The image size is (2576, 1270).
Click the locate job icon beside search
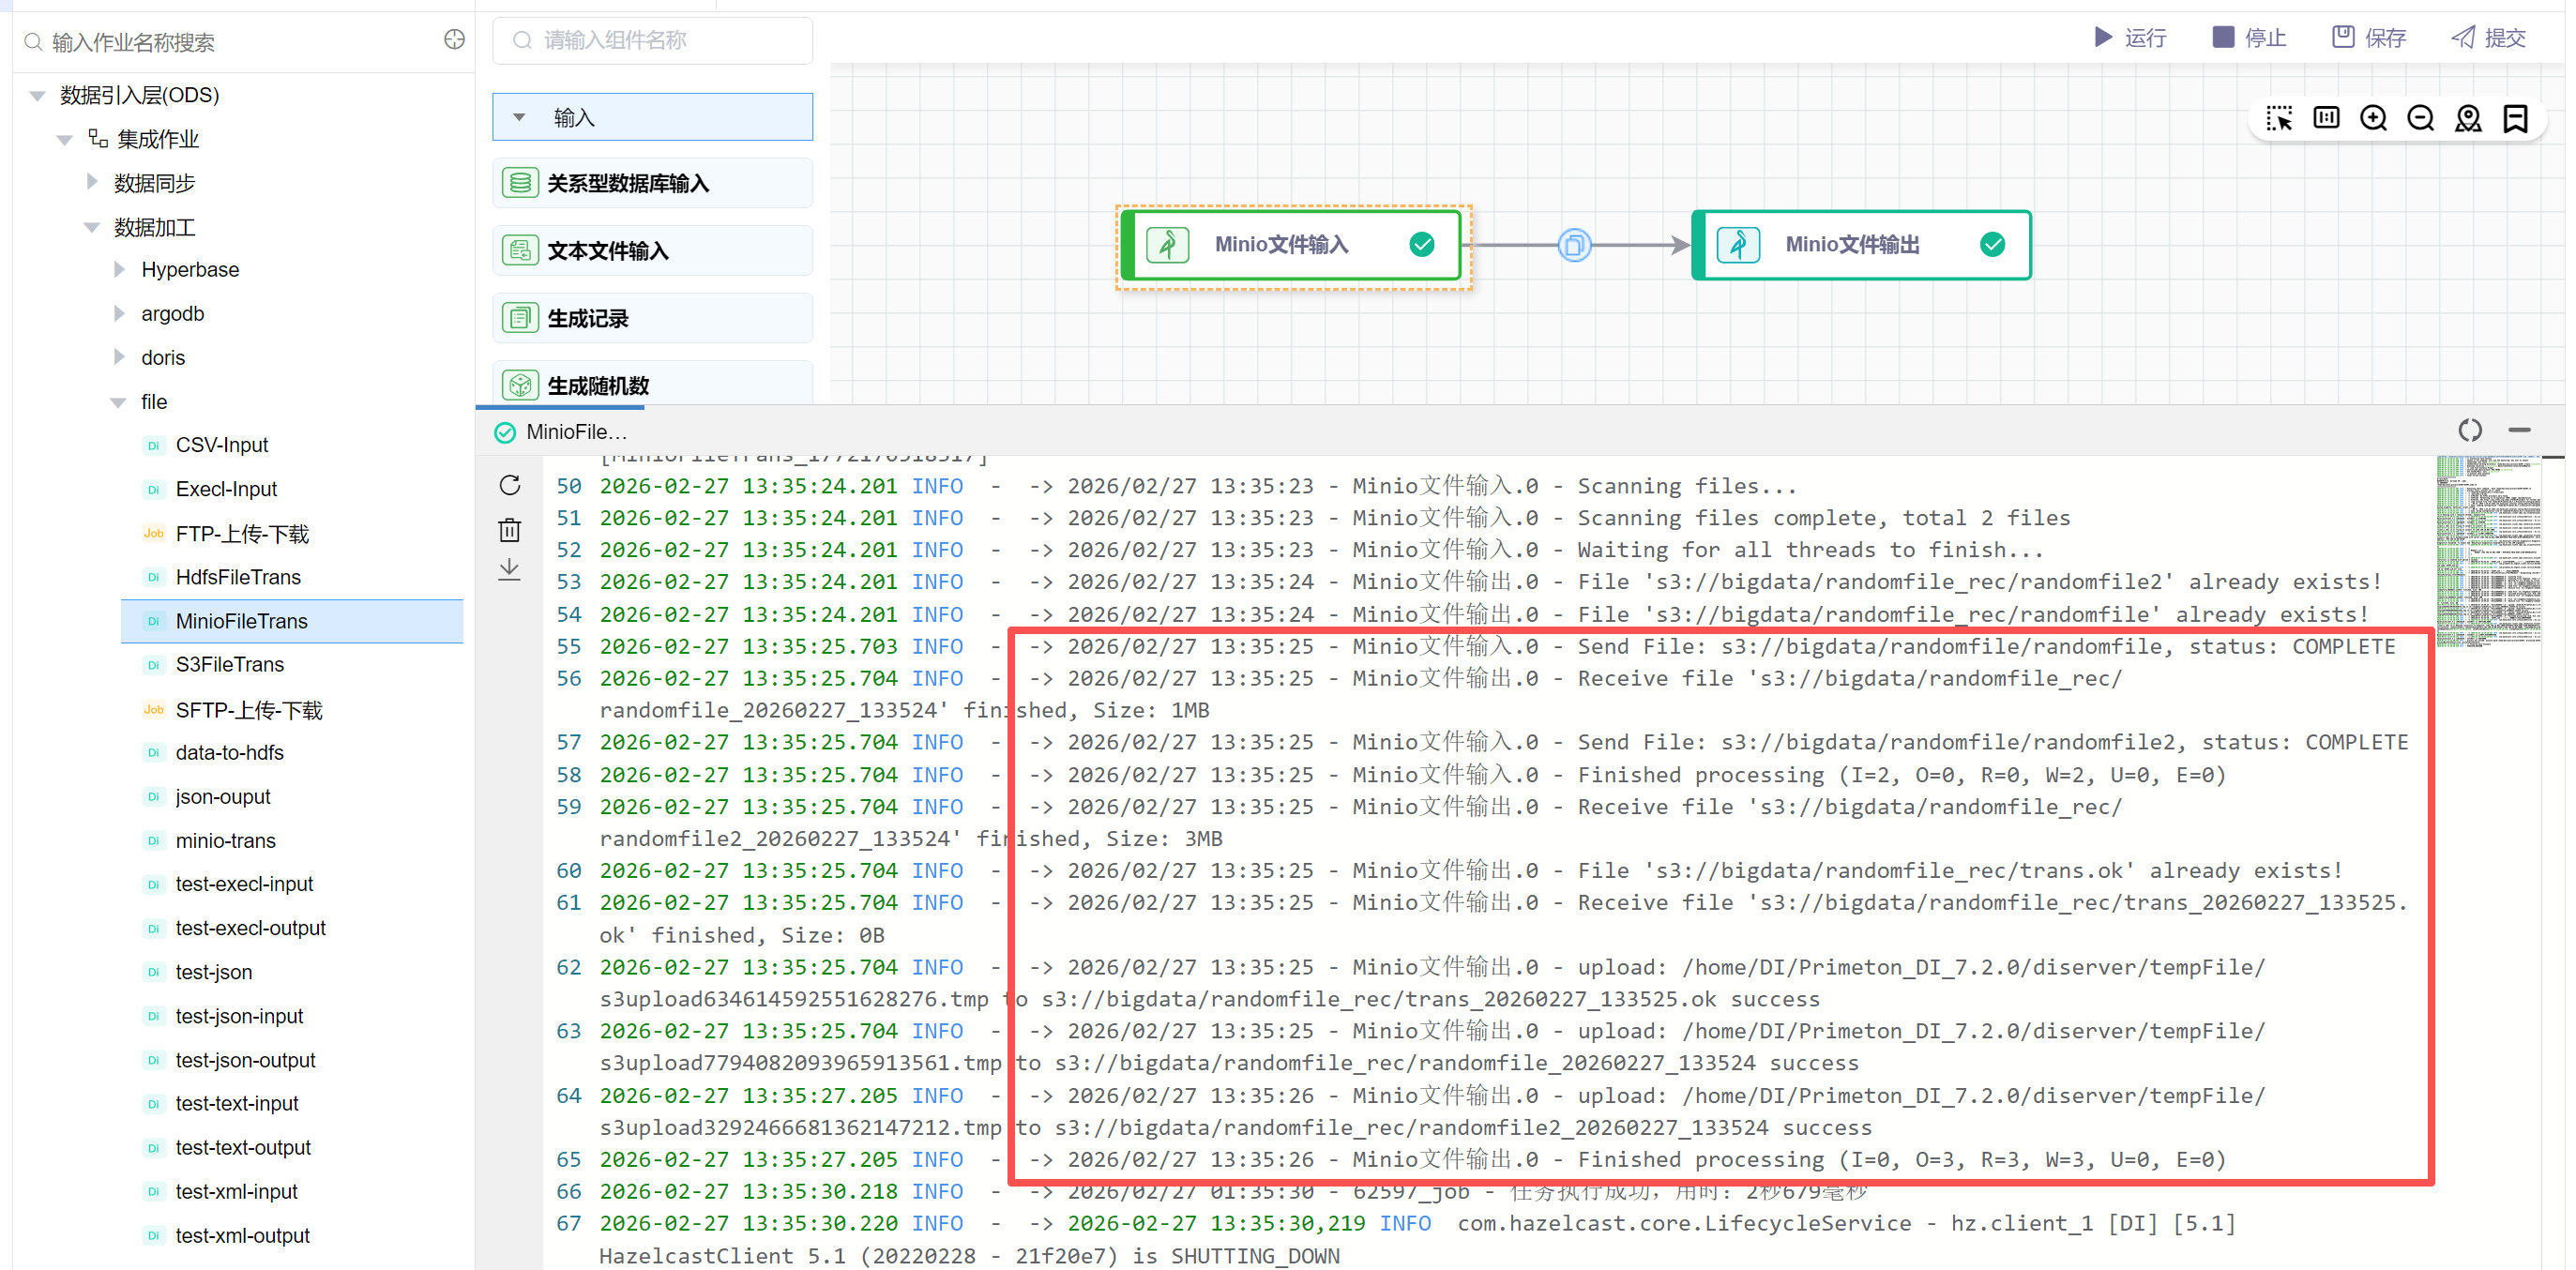coord(454,40)
